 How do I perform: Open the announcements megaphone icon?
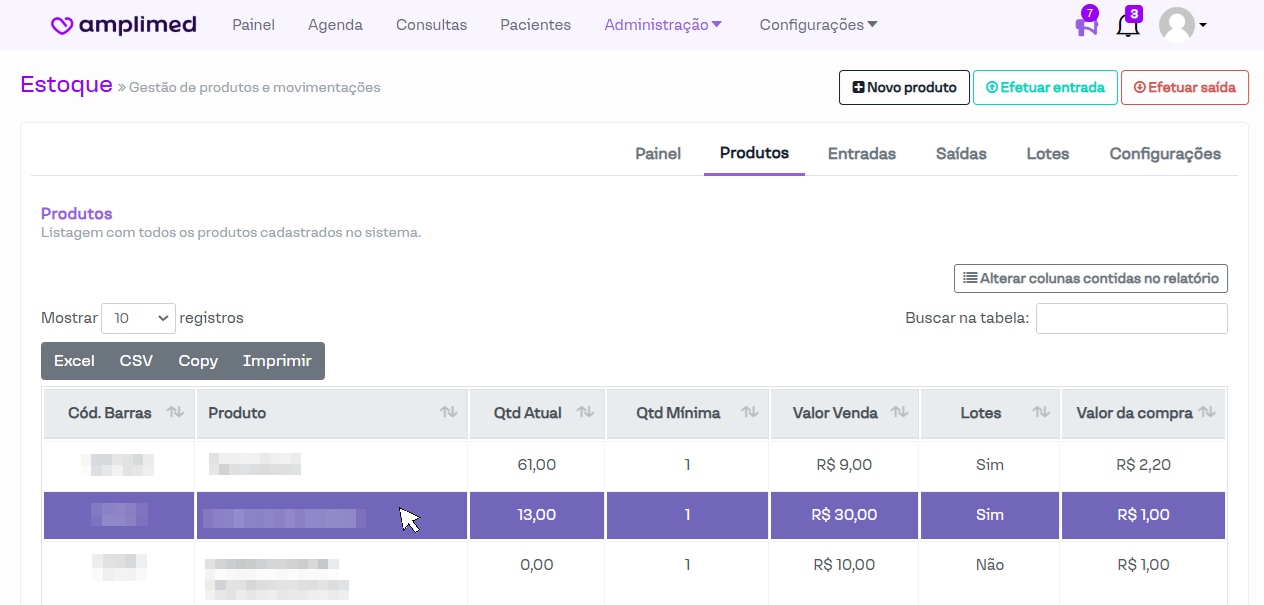click(x=1086, y=25)
